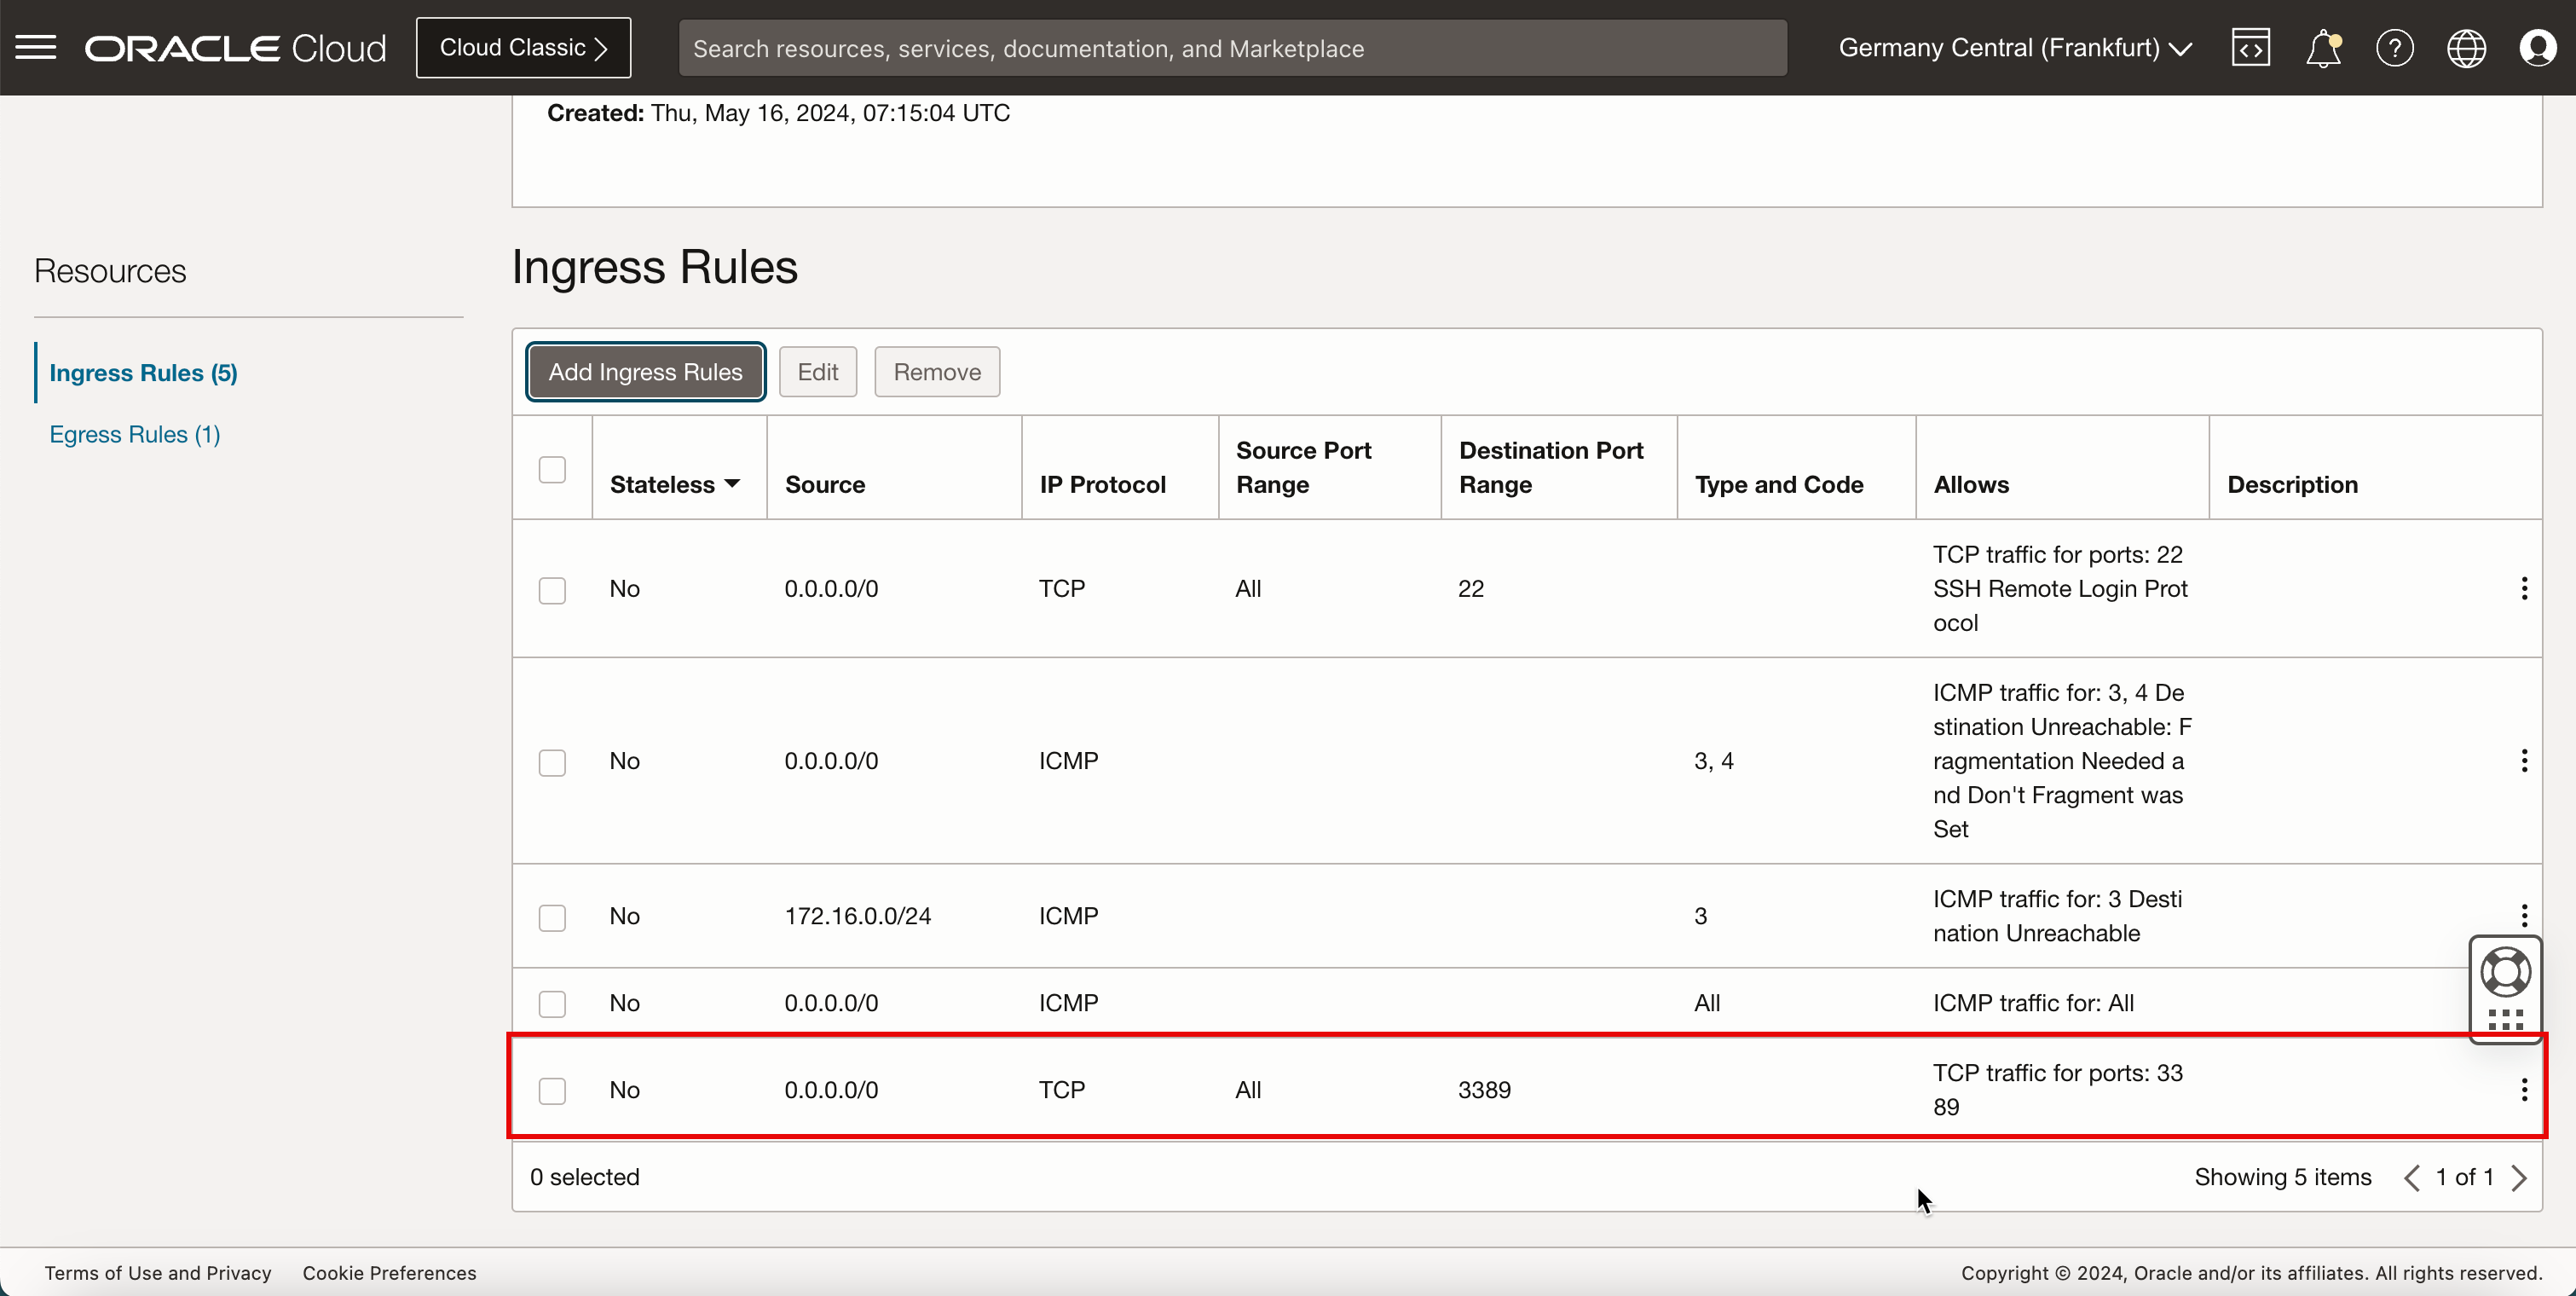Click the notifications bell icon
This screenshot has width=2576, height=1296.
[2321, 48]
